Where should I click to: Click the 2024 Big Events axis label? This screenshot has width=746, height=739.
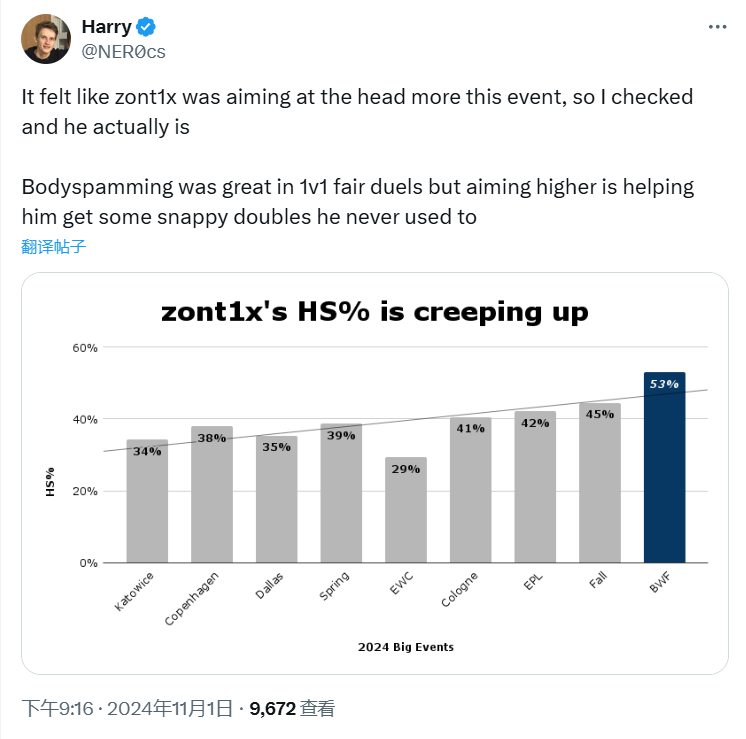(x=406, y=647)
